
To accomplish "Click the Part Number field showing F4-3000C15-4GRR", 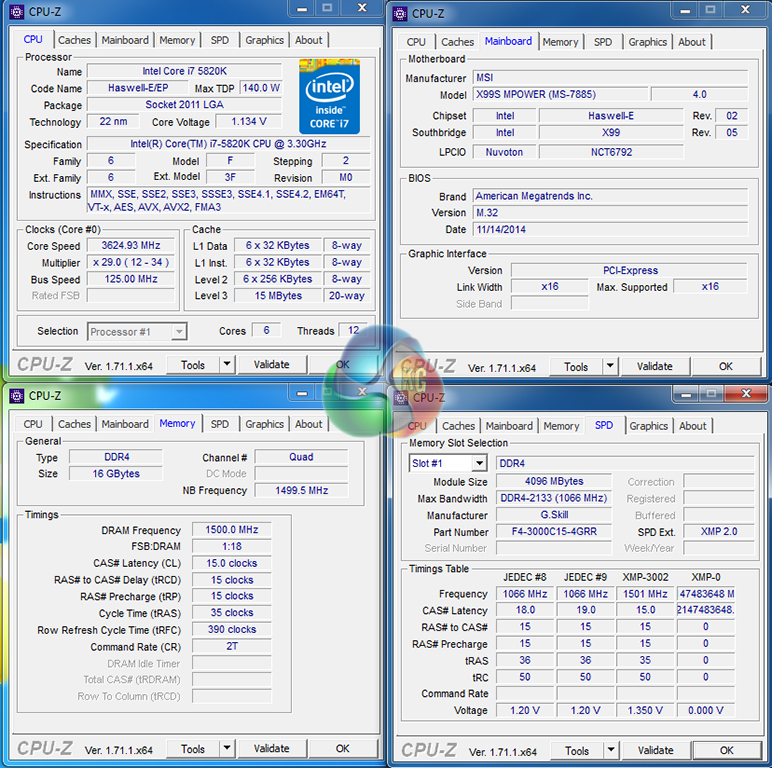I will coord(553,532).
